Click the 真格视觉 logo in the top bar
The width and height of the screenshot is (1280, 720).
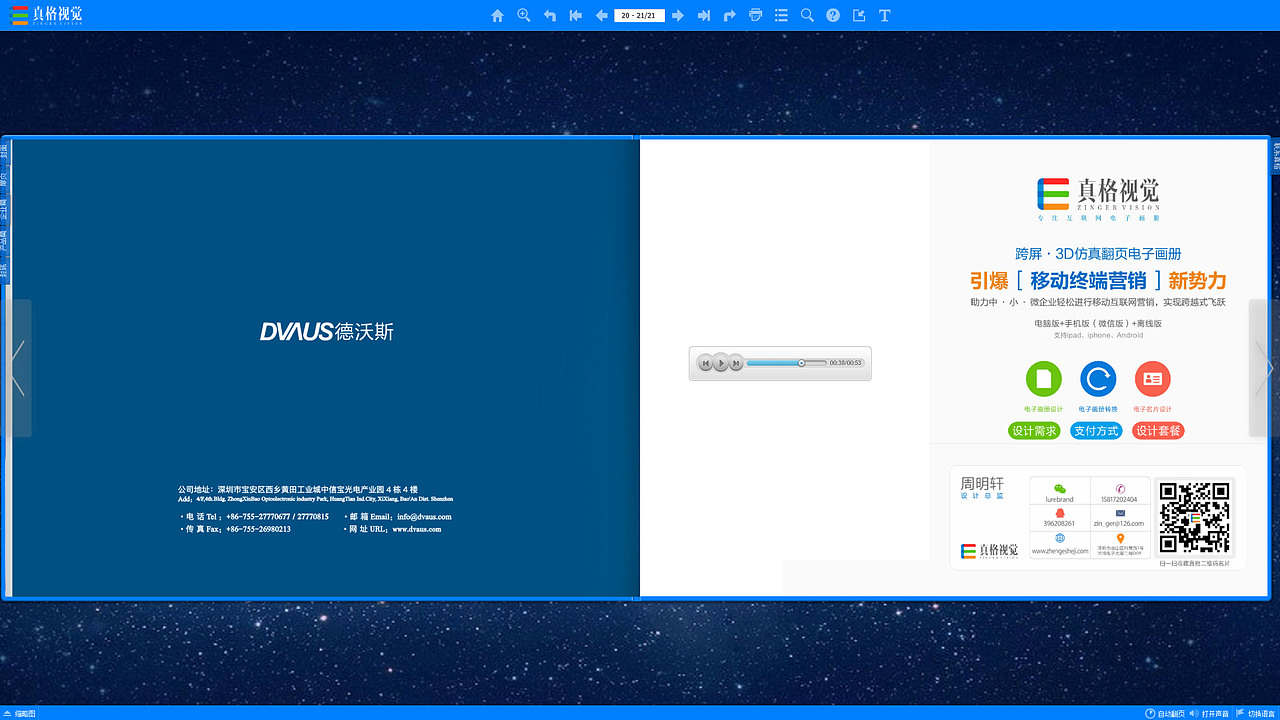[x=47, y=15]
